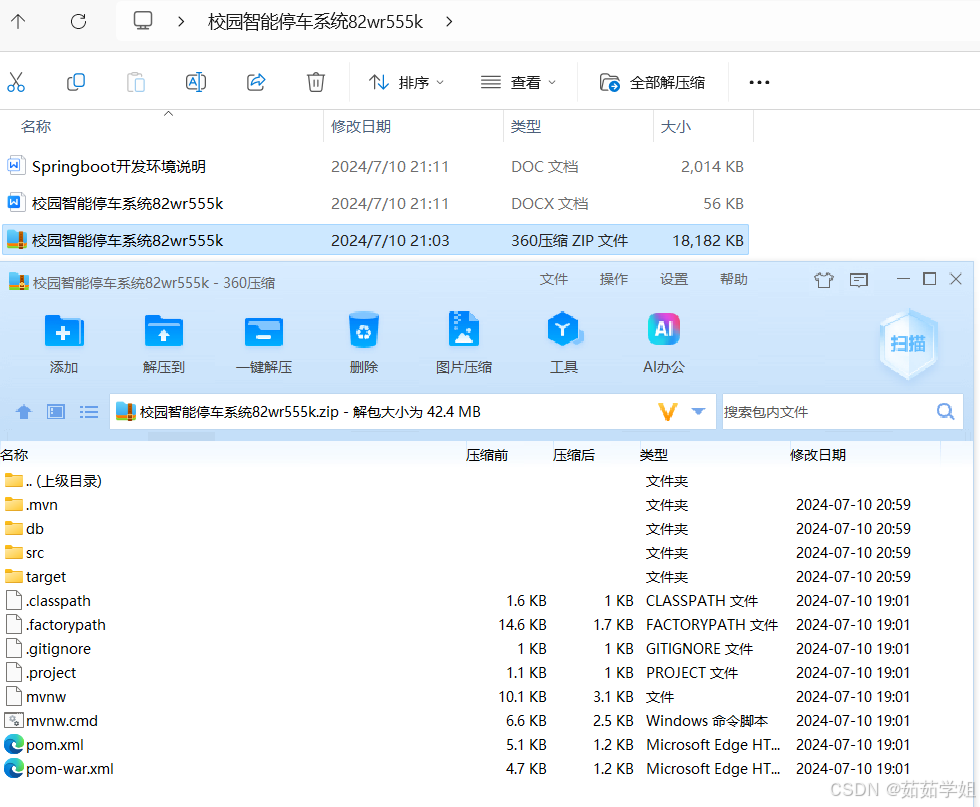
Task: Select the .mvn folder in archive
Action: pos(31,504)
